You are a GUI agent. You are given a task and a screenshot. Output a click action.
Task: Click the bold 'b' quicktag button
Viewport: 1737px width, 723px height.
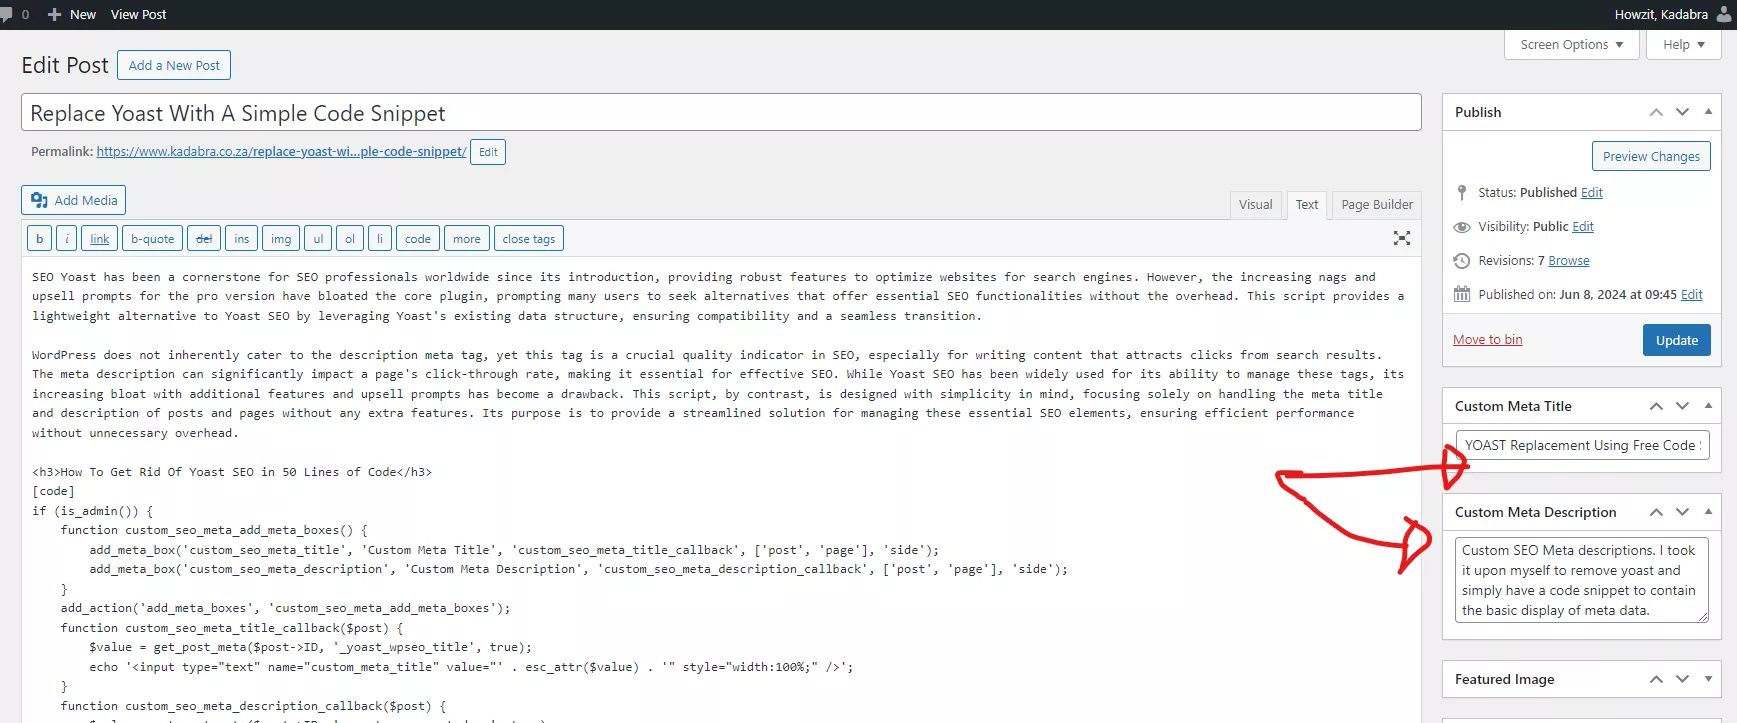pyautogui.click(x=39, y=239)
